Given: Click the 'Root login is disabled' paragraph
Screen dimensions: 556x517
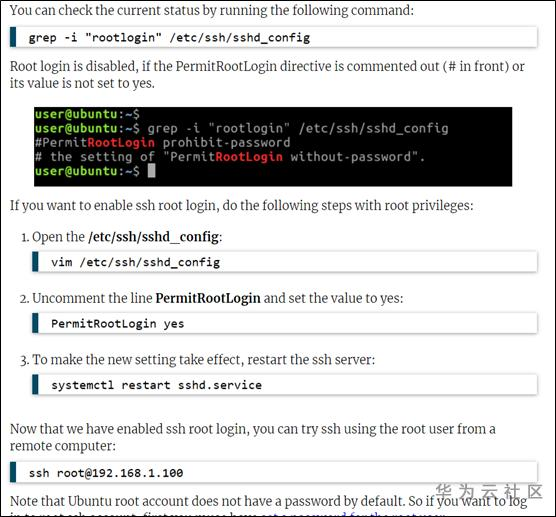Looking at the screenshot, I should click(267, 74).
